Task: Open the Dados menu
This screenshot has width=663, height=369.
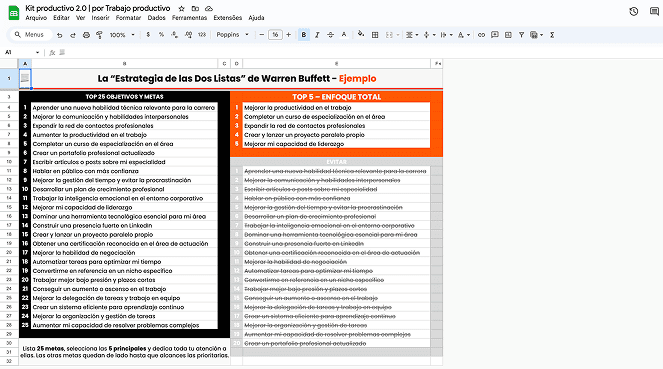Action: [156, 18]
